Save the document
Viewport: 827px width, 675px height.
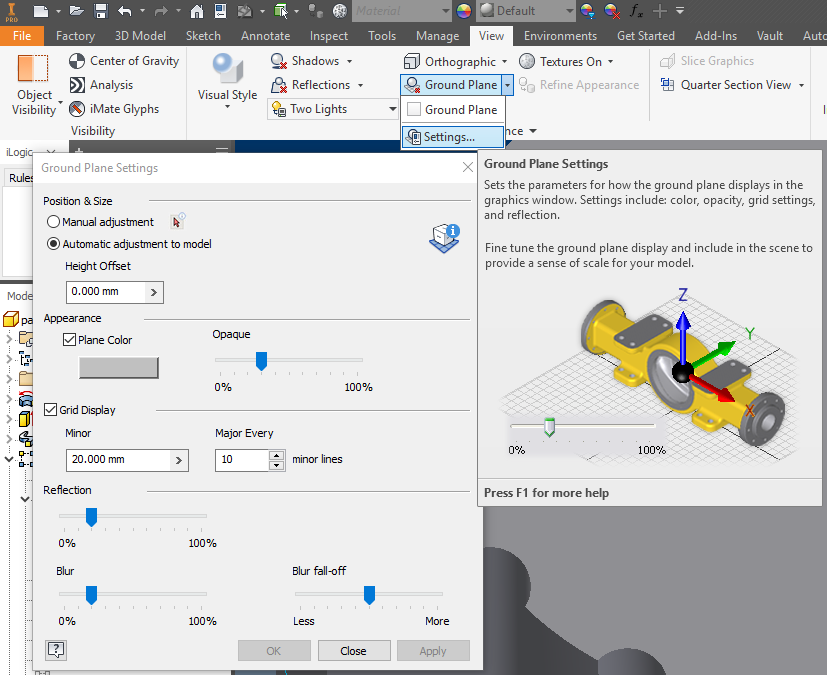coord(101,10)
